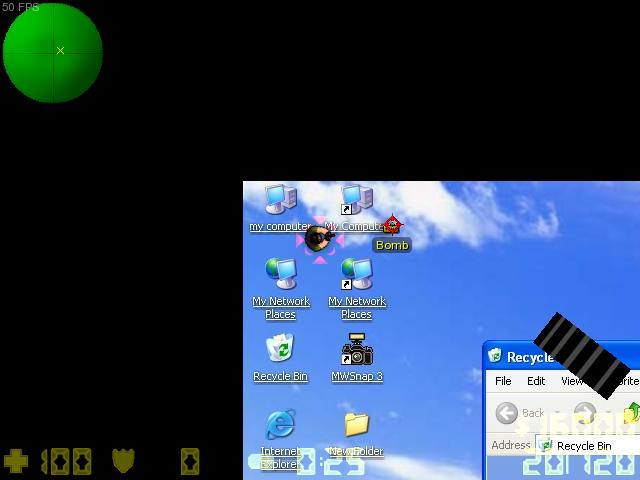Click the red bomb target marker icon
The image size is (640, 480).
click(392, 224)
